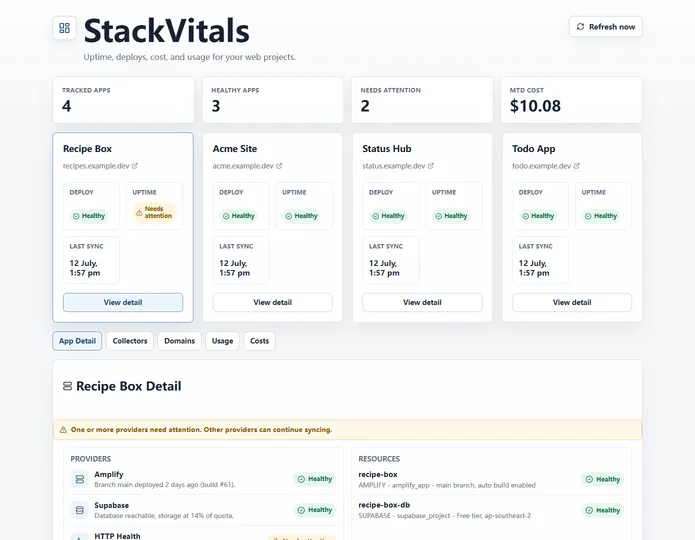Open the Costs tab

coord(259,341)
